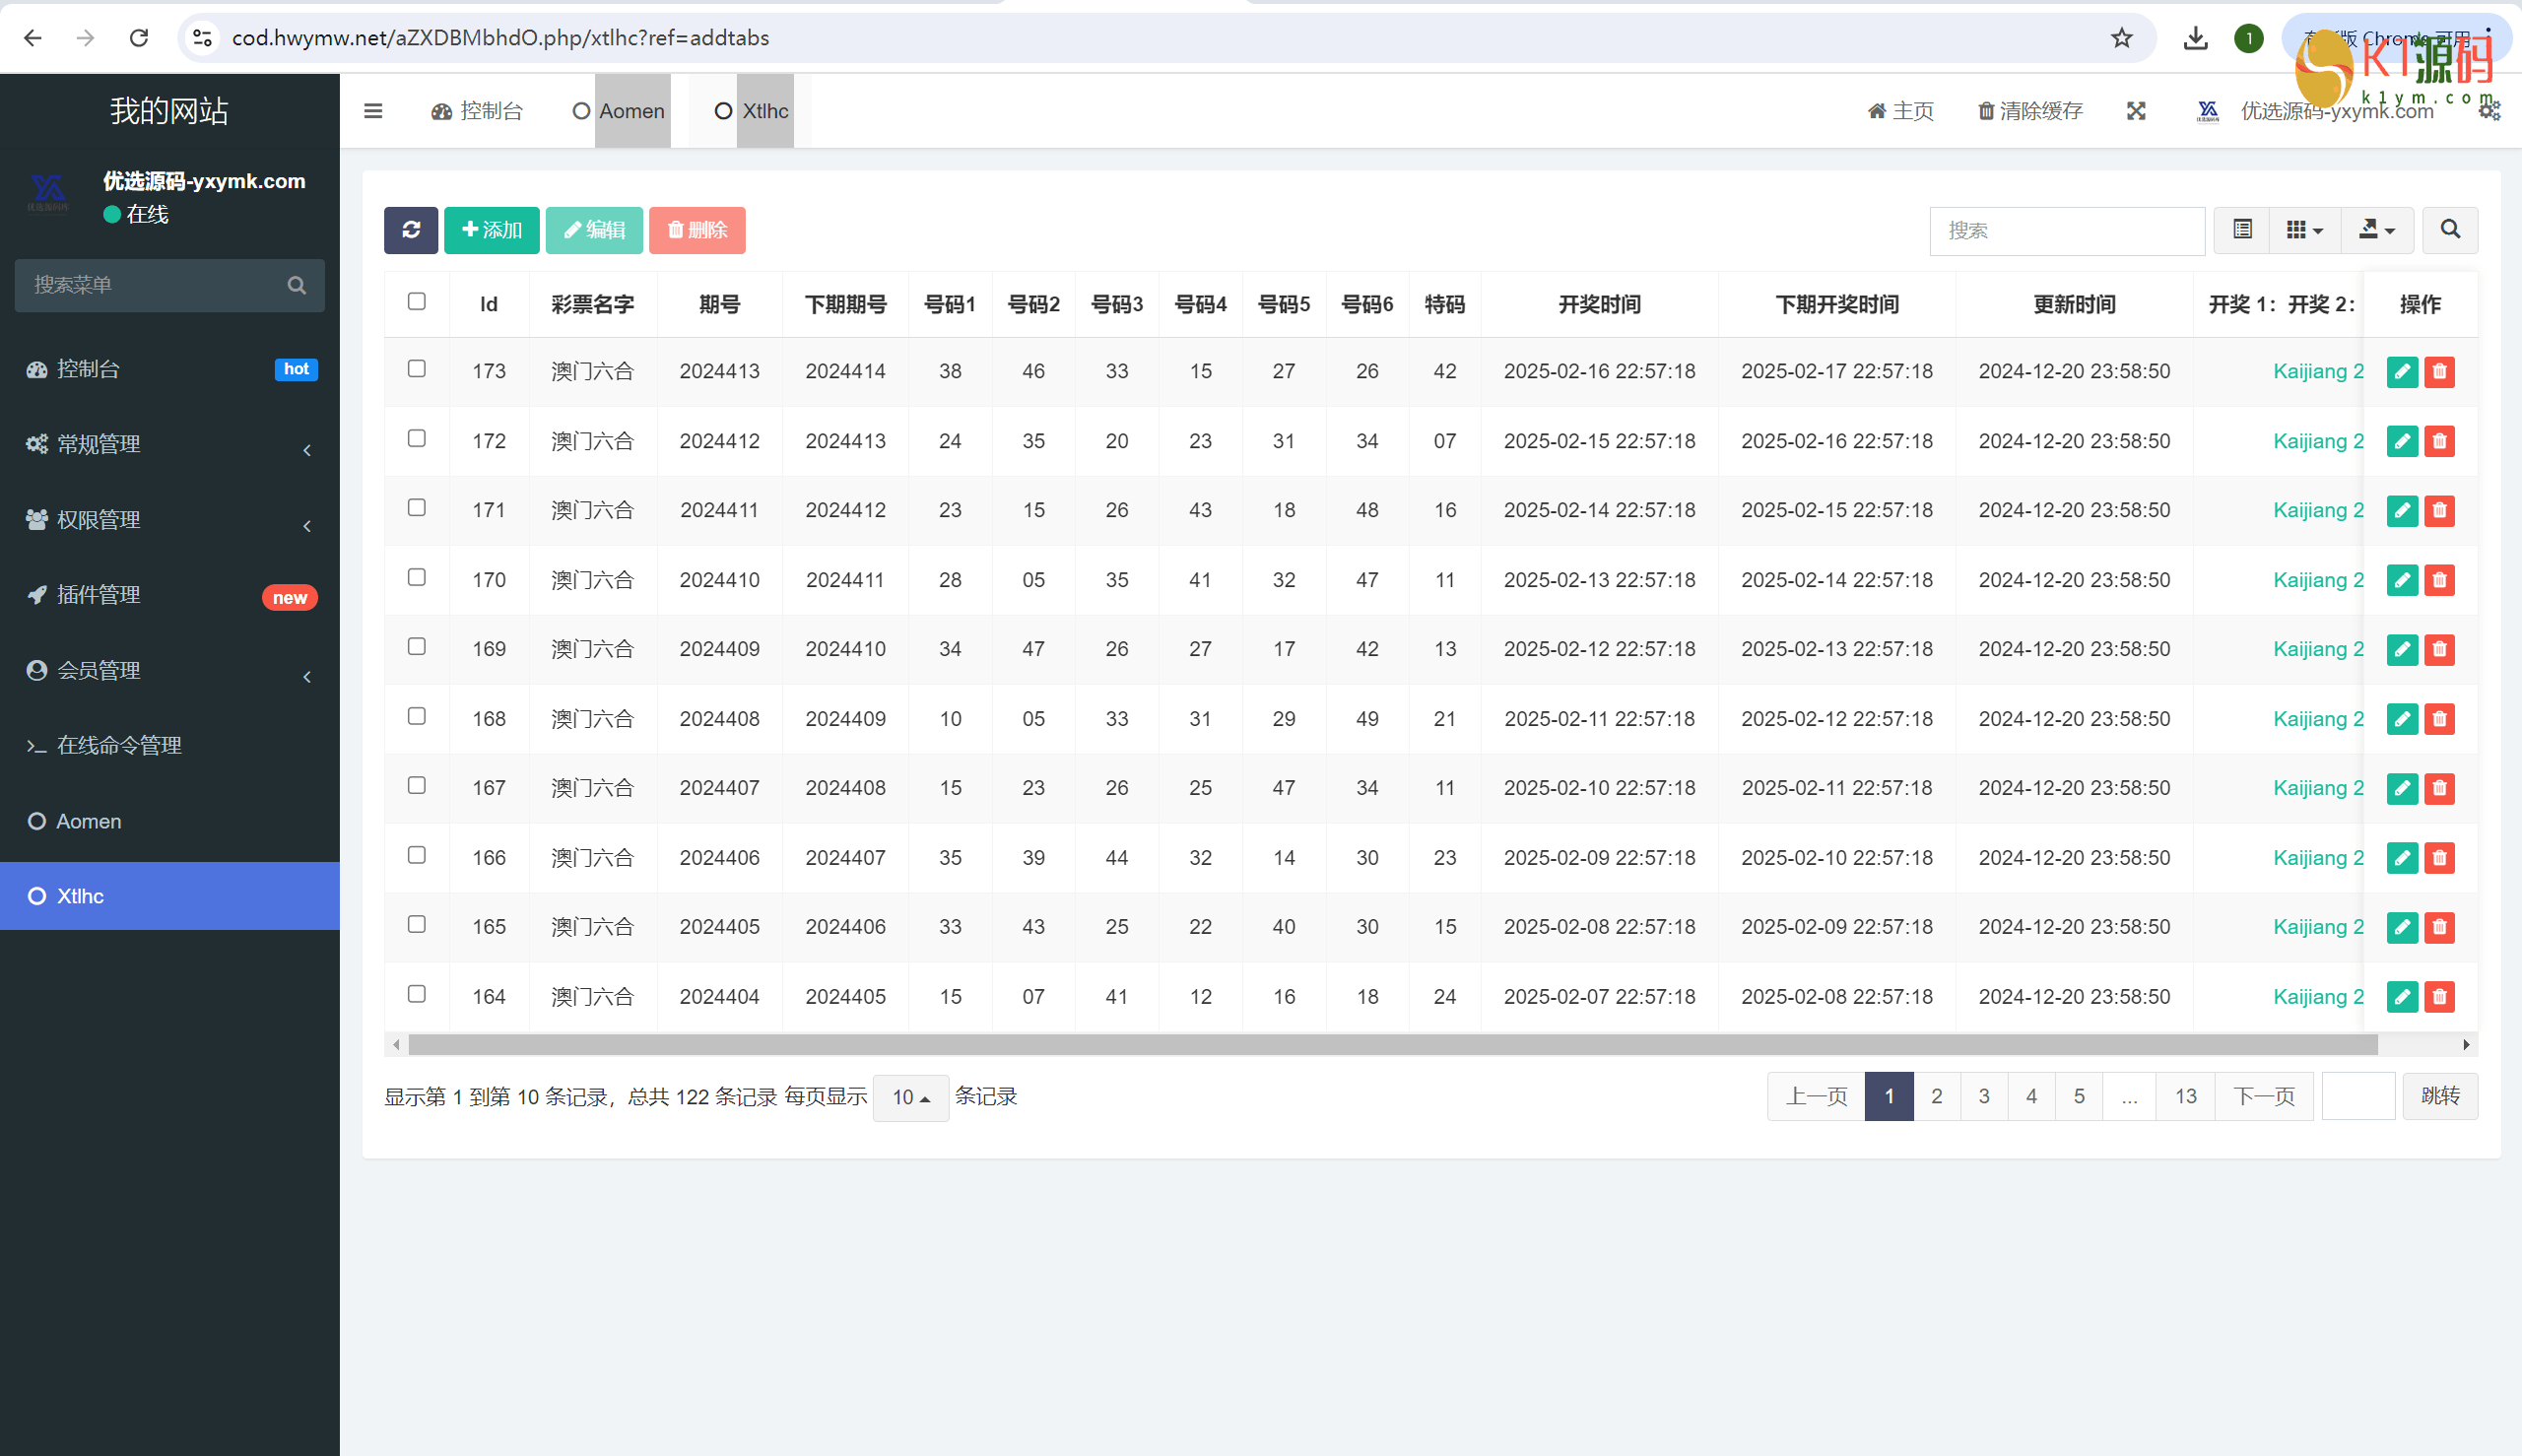Click the horizontal table scrollbar
The height and width of the screenshot is (1456, 2522).
(x=1392, y=1045)
